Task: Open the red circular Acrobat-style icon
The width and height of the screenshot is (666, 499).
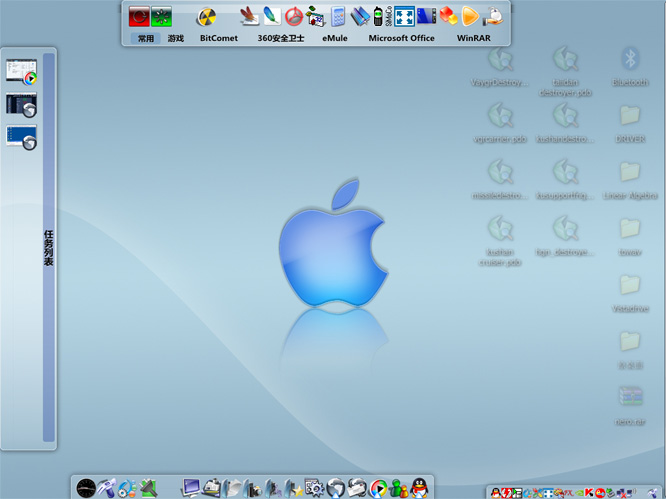Action: click(x=293, y=17)
